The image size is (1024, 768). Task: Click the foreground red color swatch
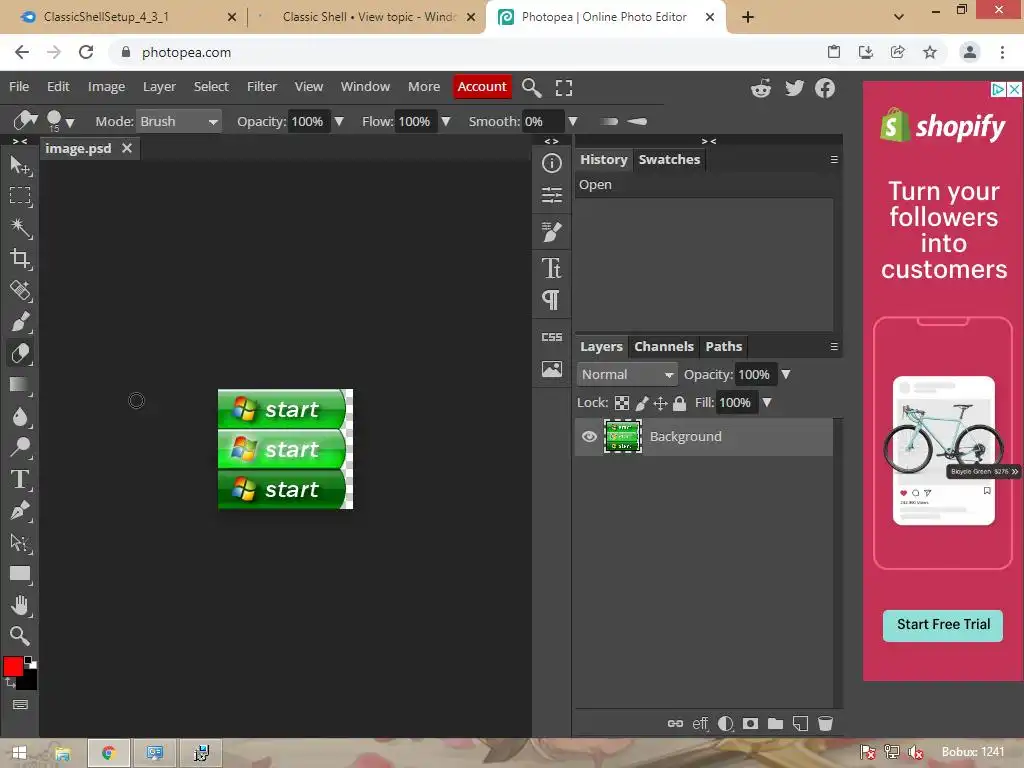coord(12,667)
